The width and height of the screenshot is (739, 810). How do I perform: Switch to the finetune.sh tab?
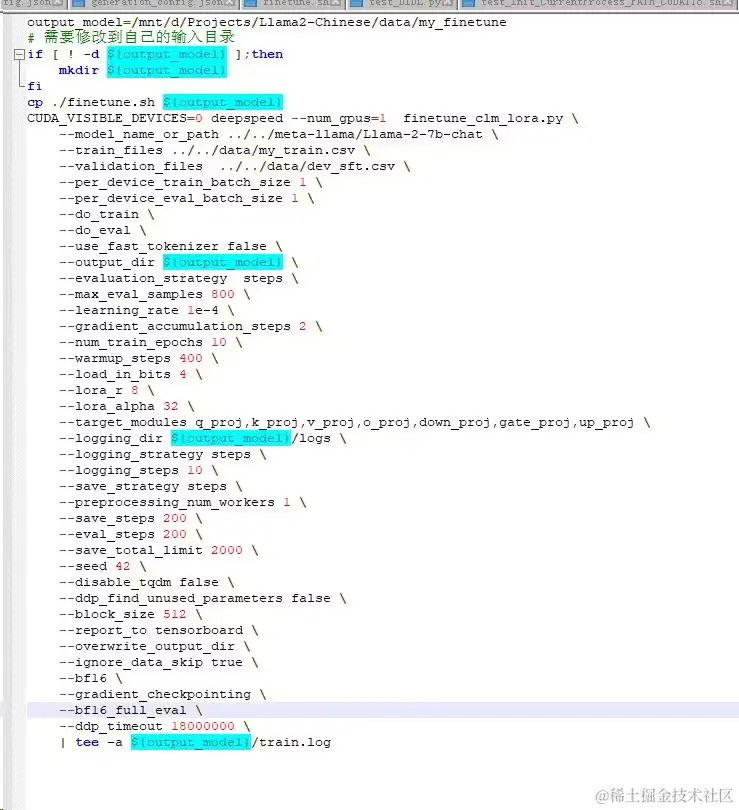[x=293, y=4]
